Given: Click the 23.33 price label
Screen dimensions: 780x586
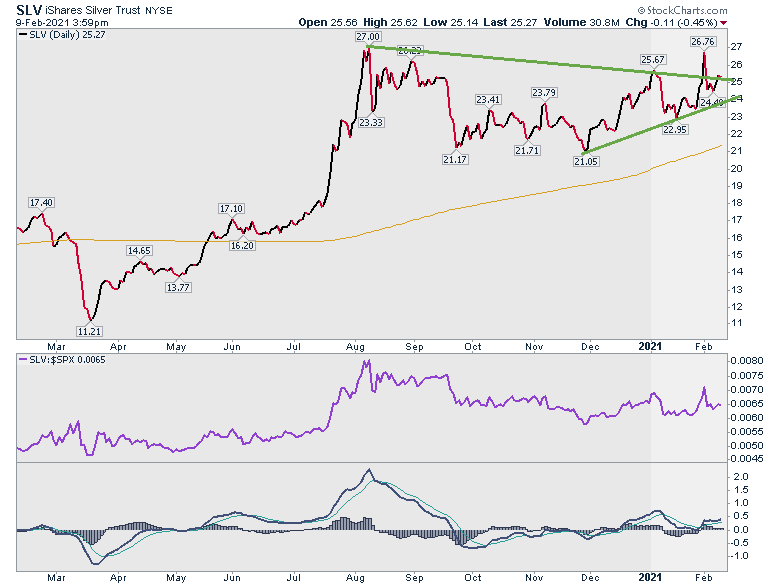Looking at the screenshot, I should click(x=371, y=122).
